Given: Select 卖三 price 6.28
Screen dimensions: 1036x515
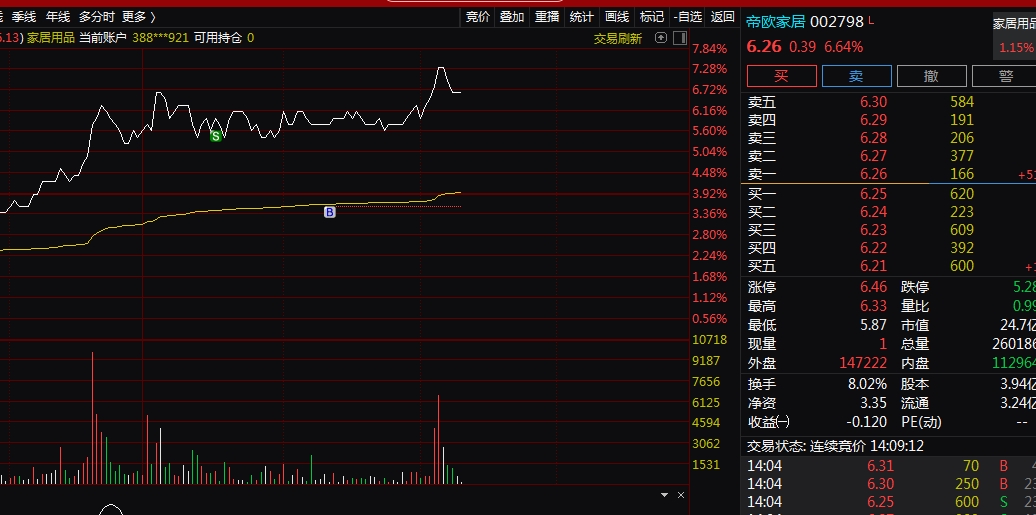Looking at the screenshot, I should pos(873,138).
